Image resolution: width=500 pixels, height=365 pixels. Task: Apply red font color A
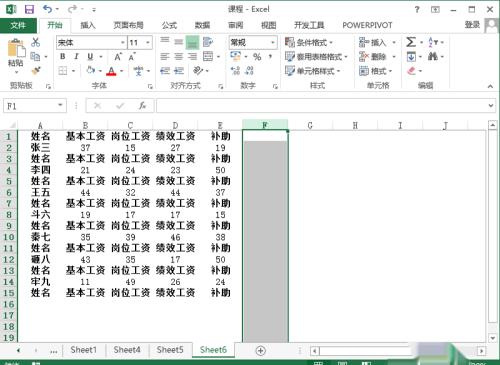[111, 71]
